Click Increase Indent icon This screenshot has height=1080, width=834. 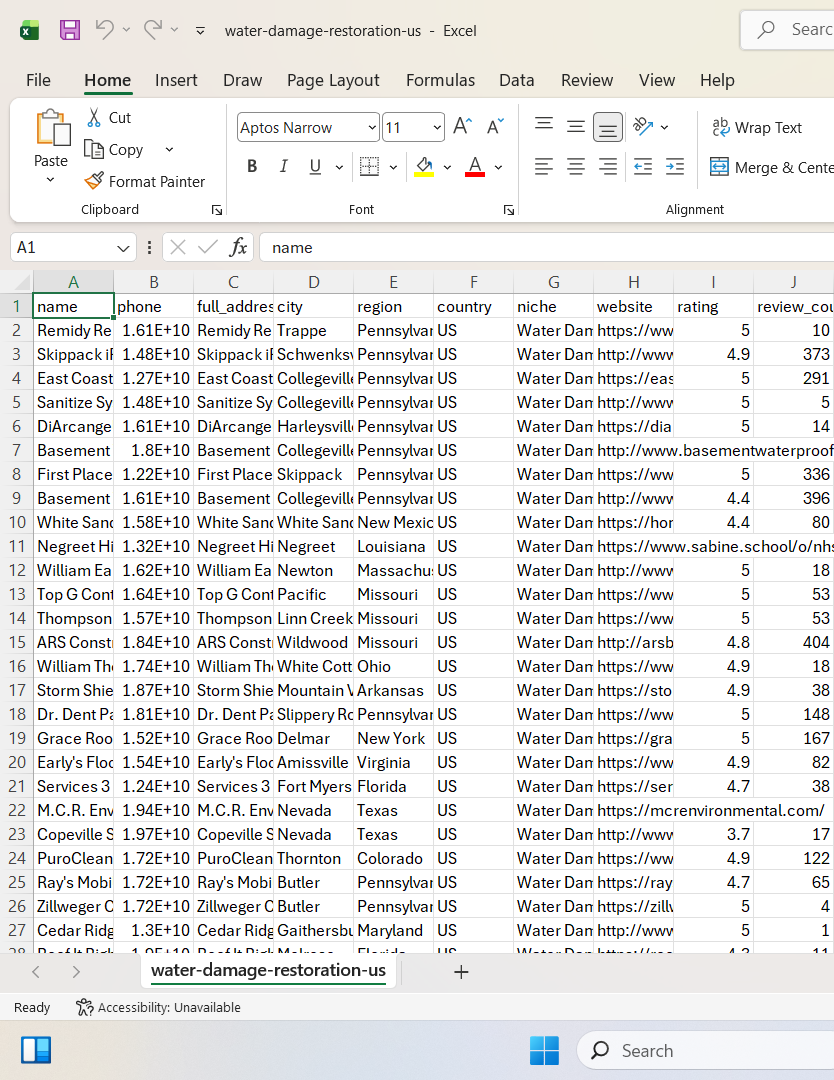click(675, 167)
